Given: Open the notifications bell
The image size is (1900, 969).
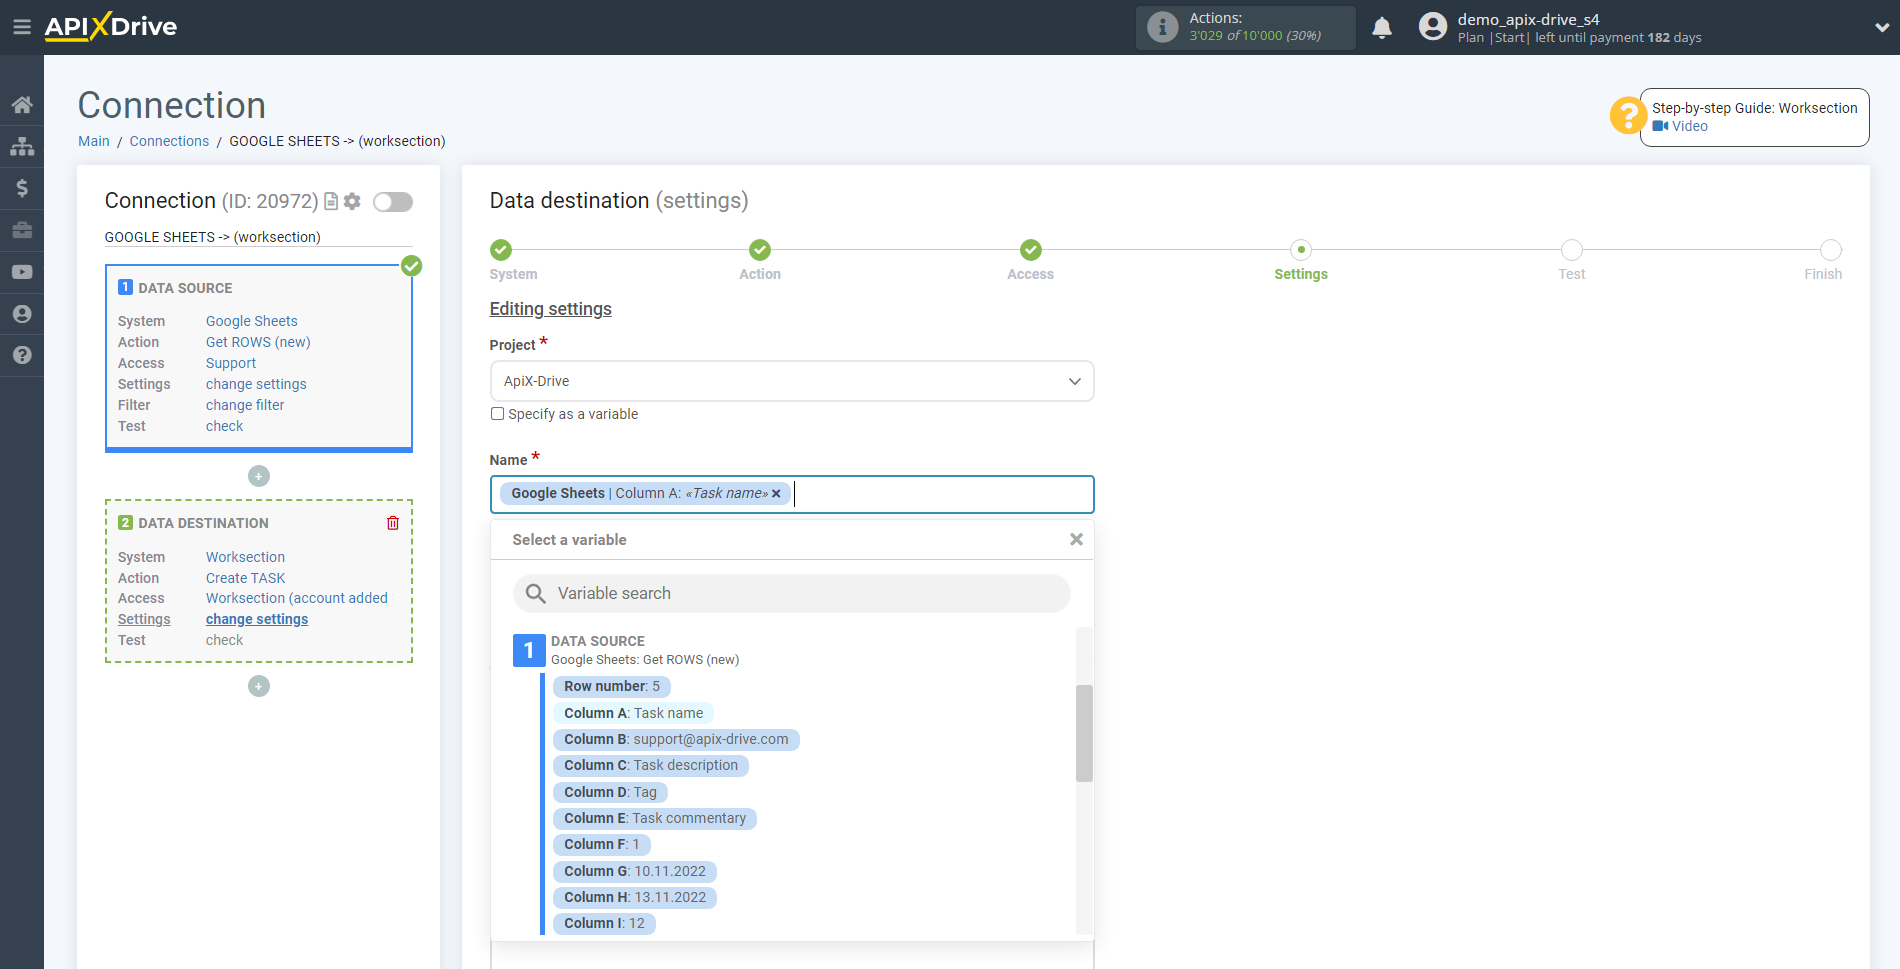Looking at the screenshot, I should (1382, 28).
